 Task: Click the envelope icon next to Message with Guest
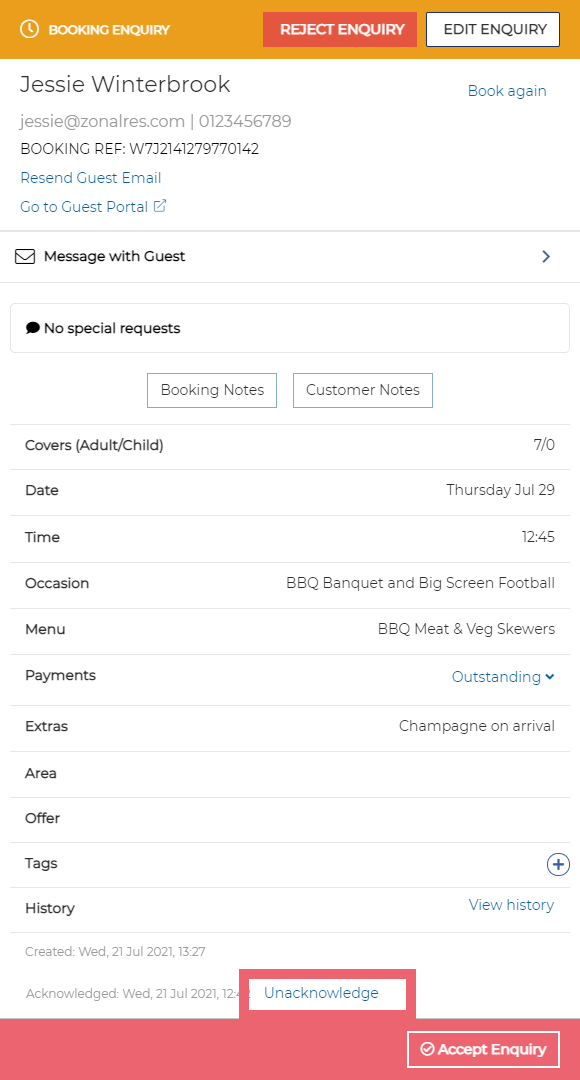[x=25, y=257]
